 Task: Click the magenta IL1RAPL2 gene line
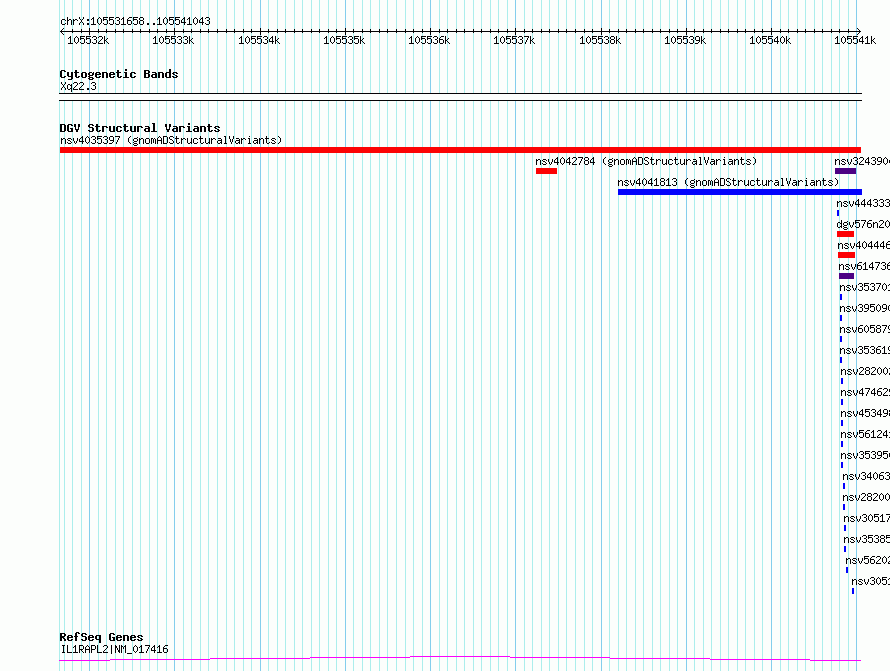tap(460, 659)
